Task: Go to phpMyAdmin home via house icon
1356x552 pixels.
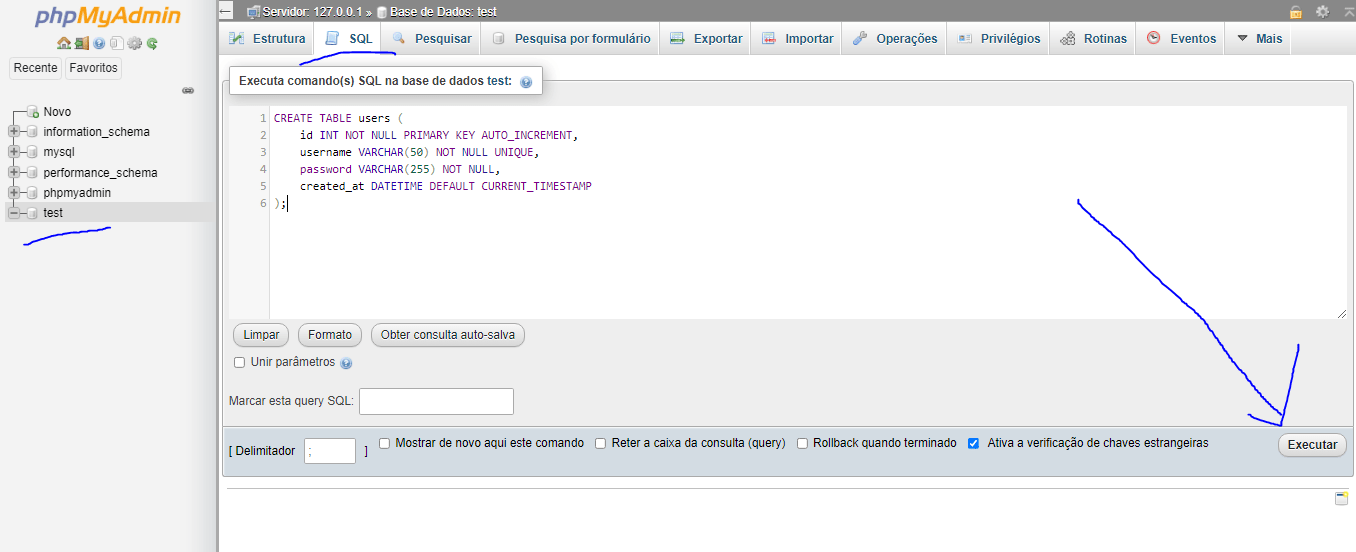Action: (x=64, y=43)
